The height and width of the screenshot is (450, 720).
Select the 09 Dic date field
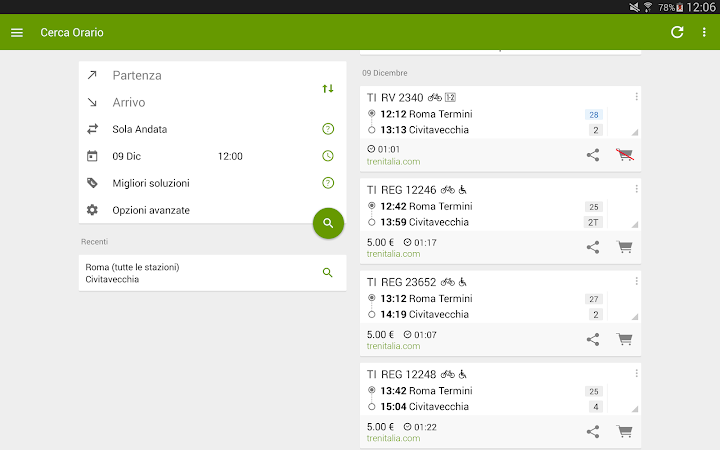point(127,156)
